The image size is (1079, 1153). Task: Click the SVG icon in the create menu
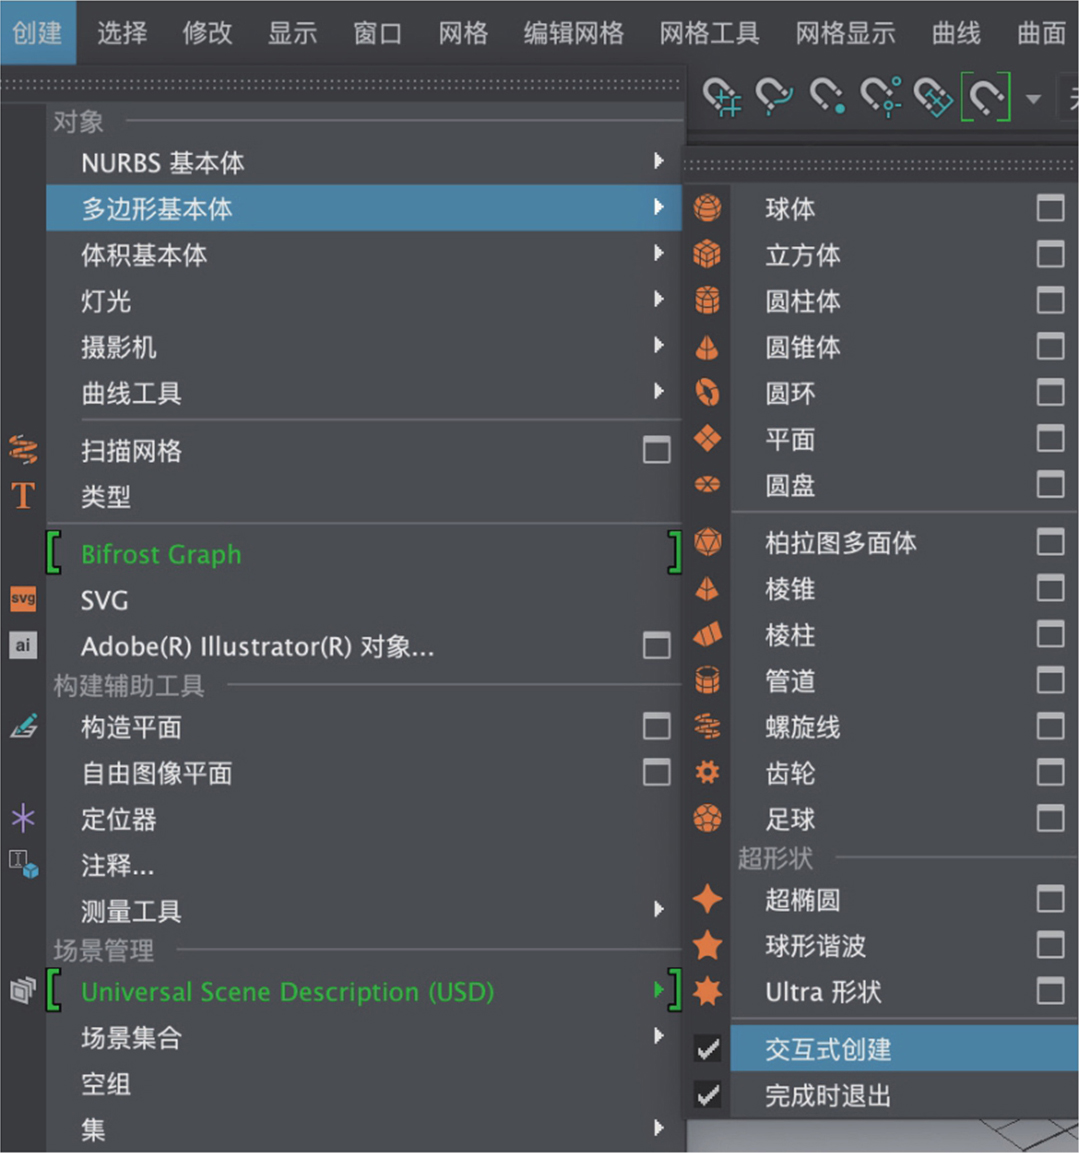[23, 599]
